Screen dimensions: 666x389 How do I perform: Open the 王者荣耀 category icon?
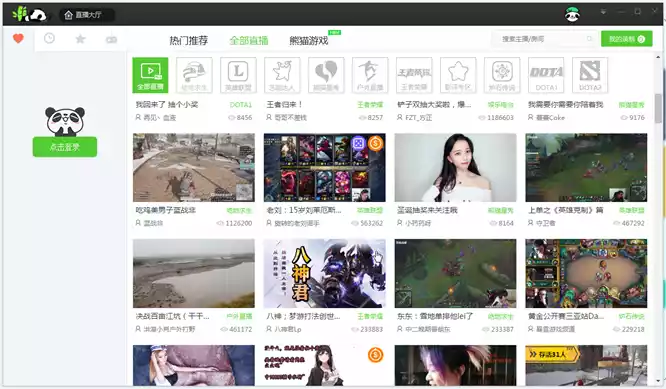coord(414,75)
